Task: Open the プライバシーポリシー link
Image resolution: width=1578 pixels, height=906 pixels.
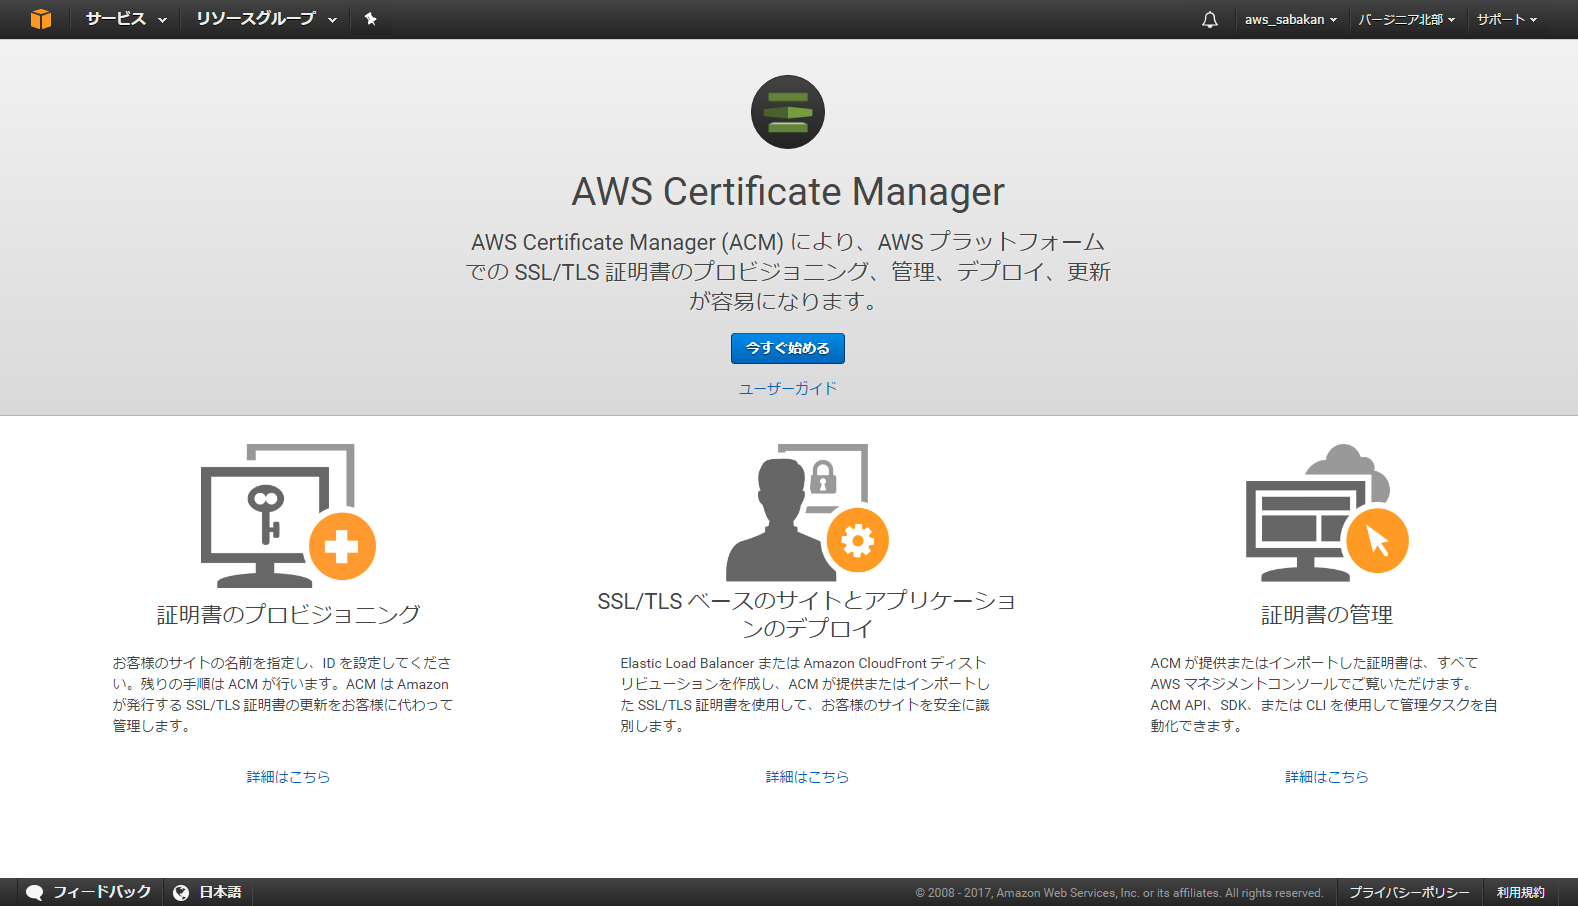Action: pos(1409,893)
